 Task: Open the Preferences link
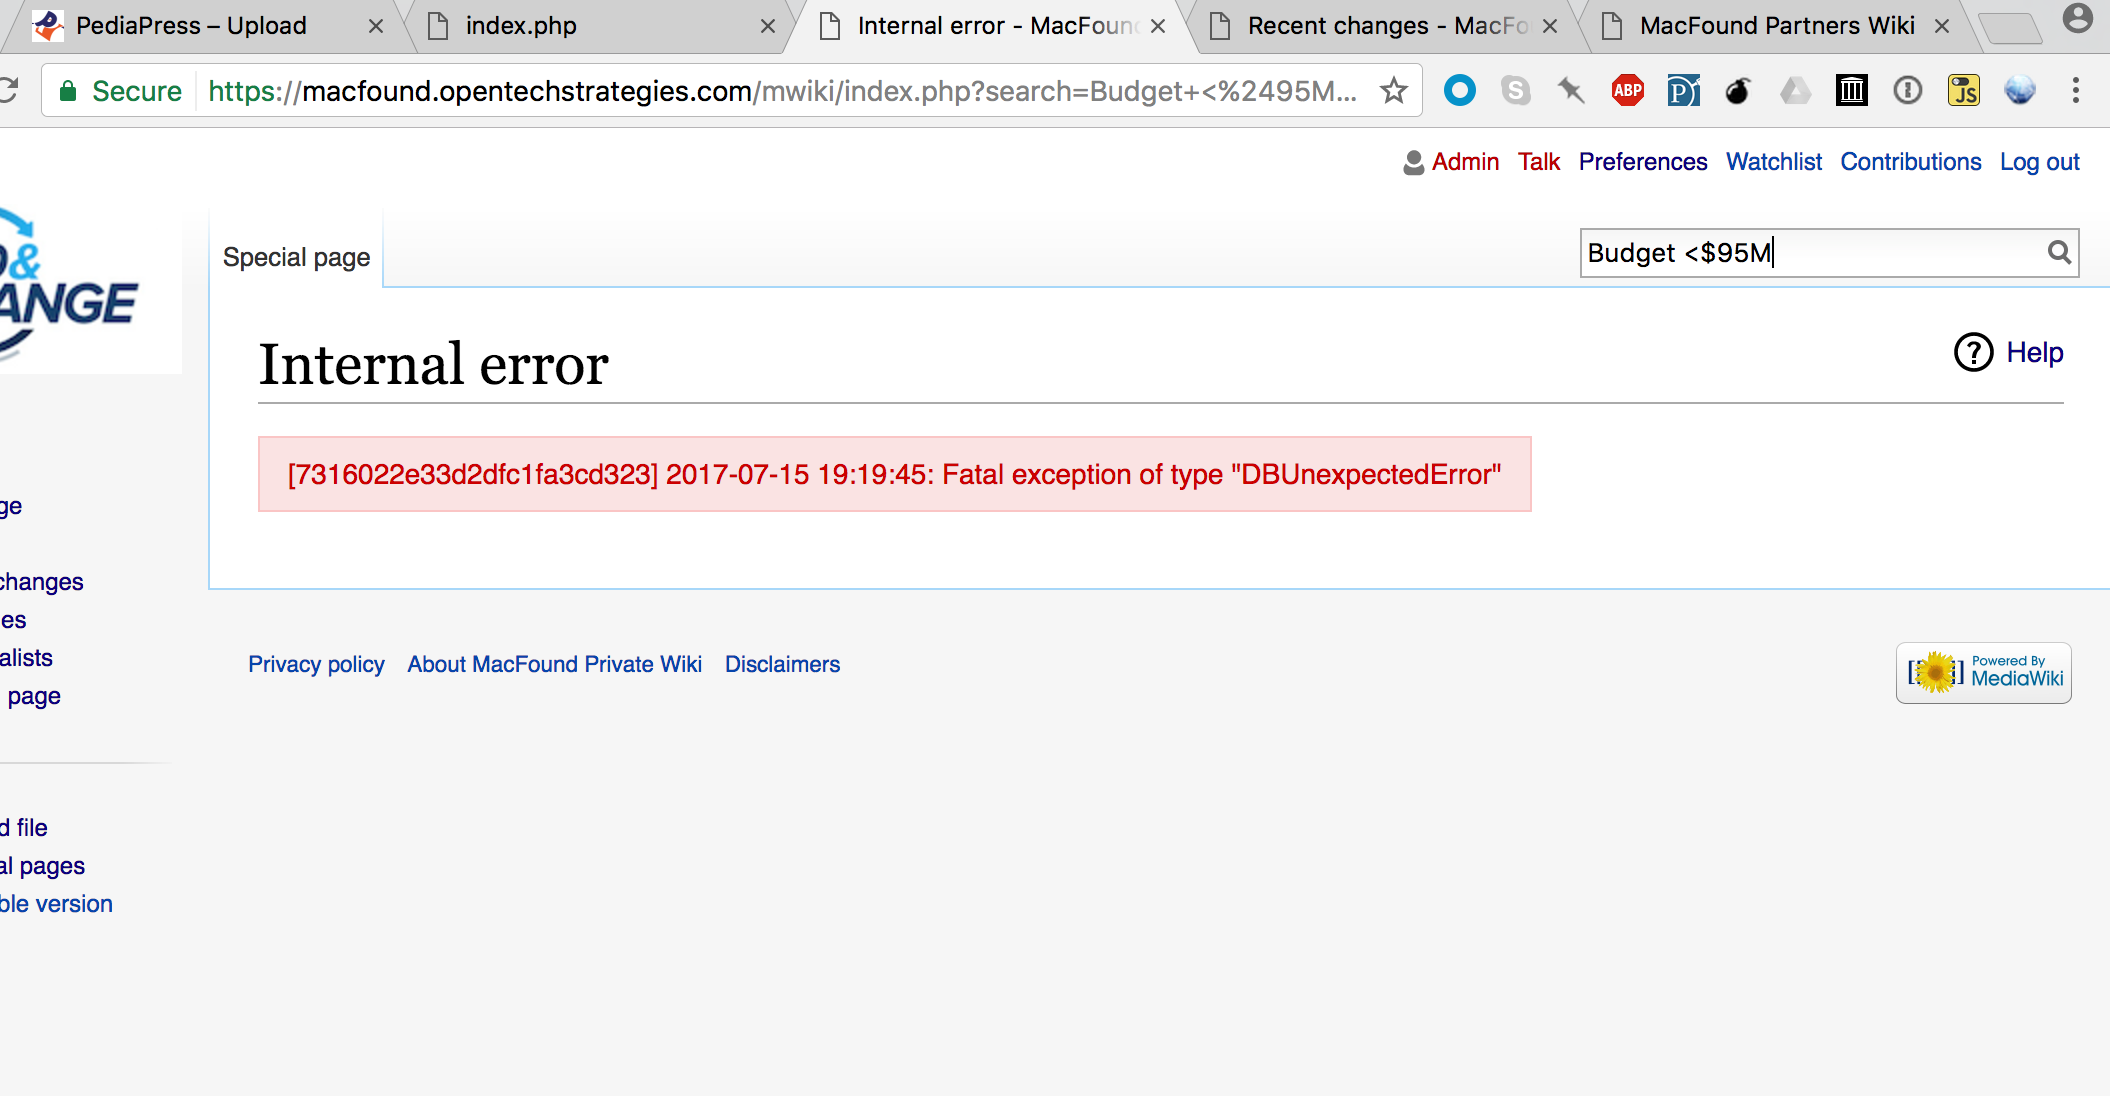click(1642, 161)
